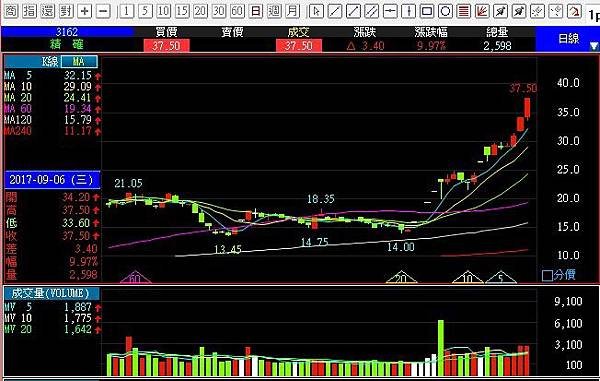Click the tallest green volume bar
This screenshot has height=381, width=600.
pyautogui.click(x=440, y=348)
